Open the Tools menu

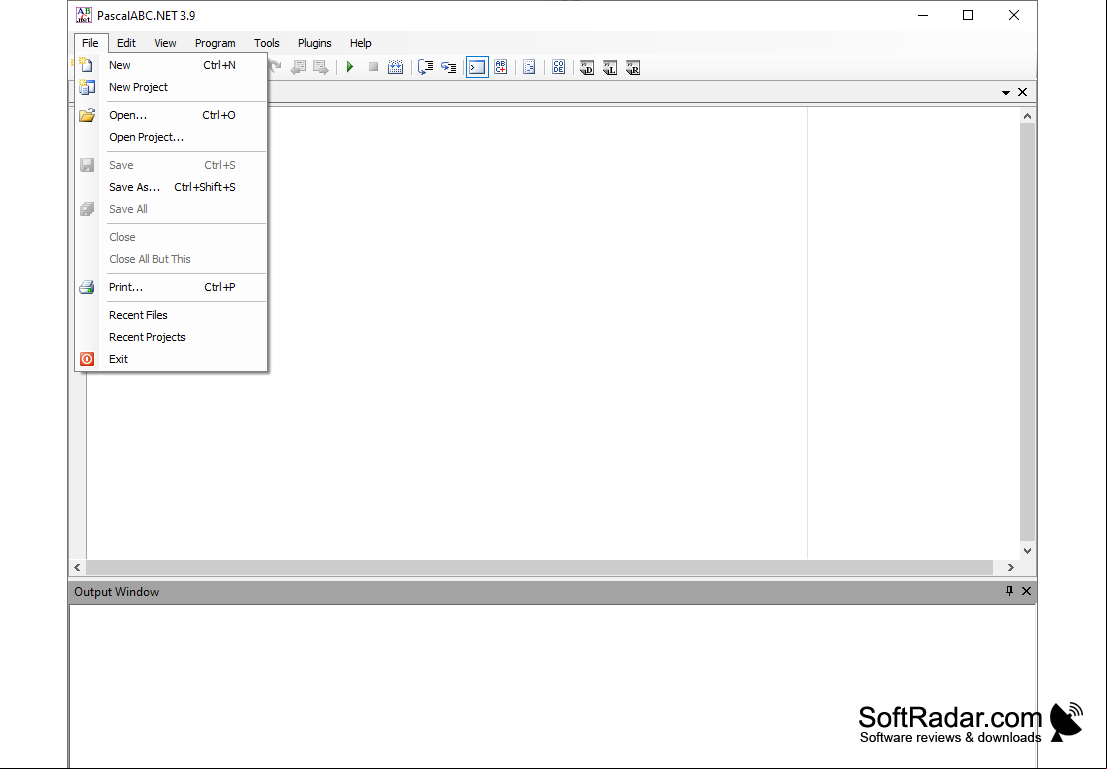click(x=267, y=43)
